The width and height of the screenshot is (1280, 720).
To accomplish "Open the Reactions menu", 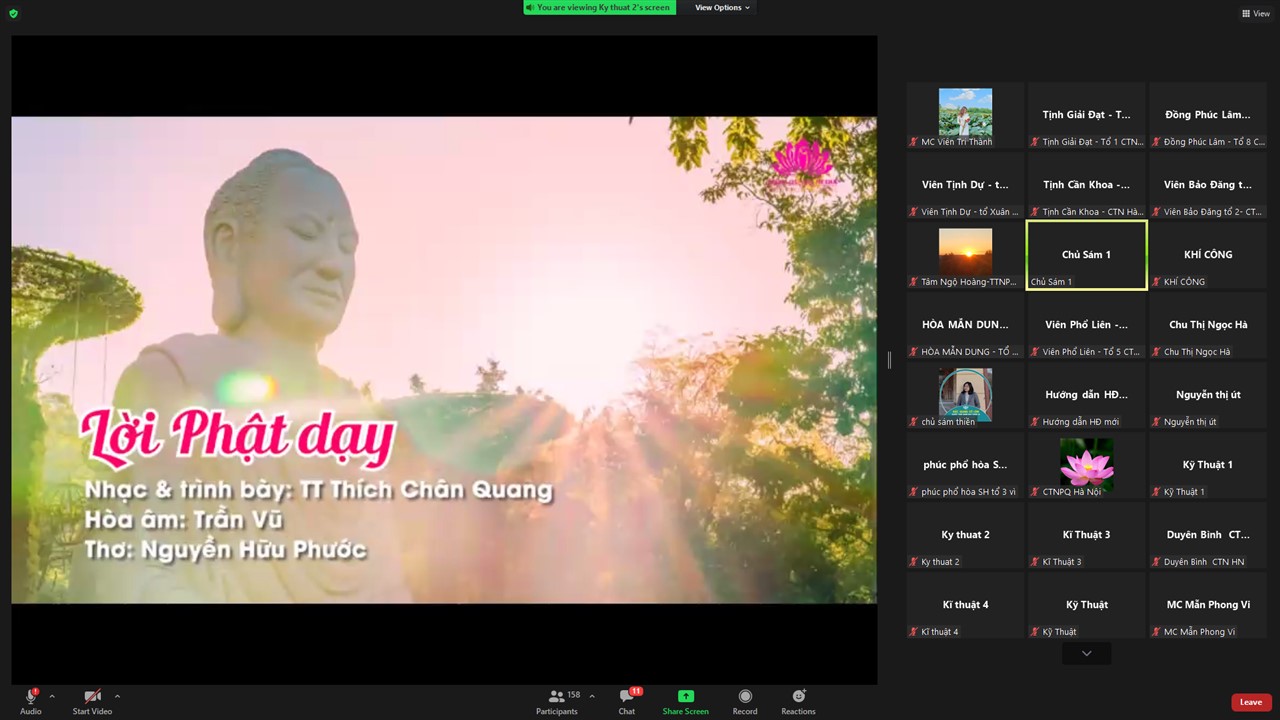I will point(798,701).
